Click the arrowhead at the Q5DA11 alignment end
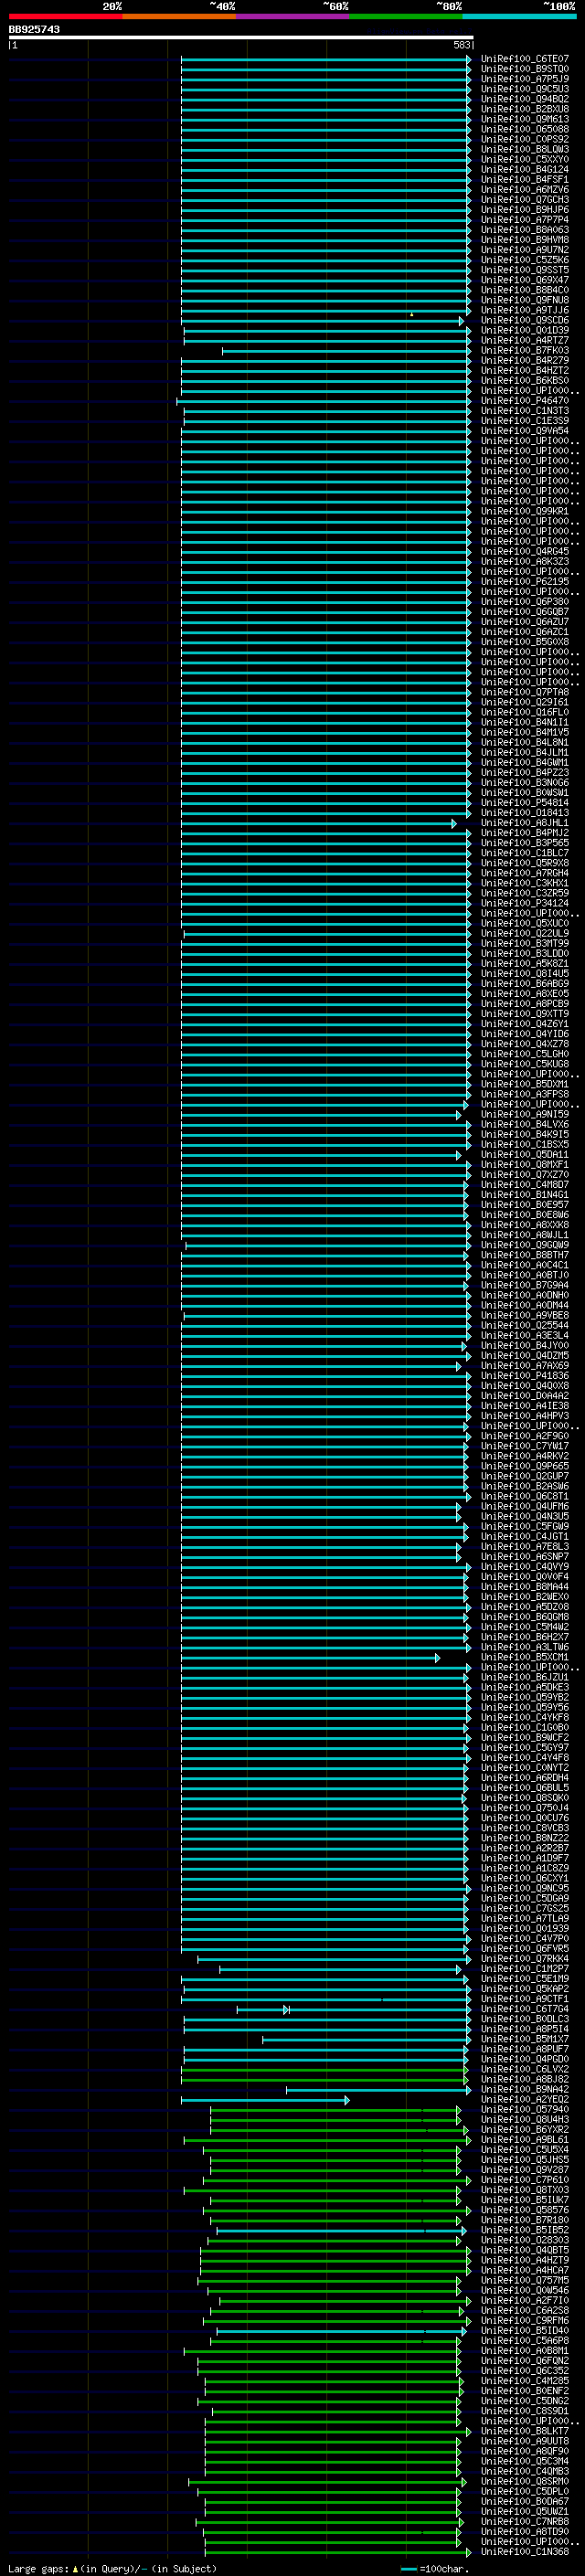Image resolution: width=585 pixels, height=2576 pixels. (x=459, y=1155)
